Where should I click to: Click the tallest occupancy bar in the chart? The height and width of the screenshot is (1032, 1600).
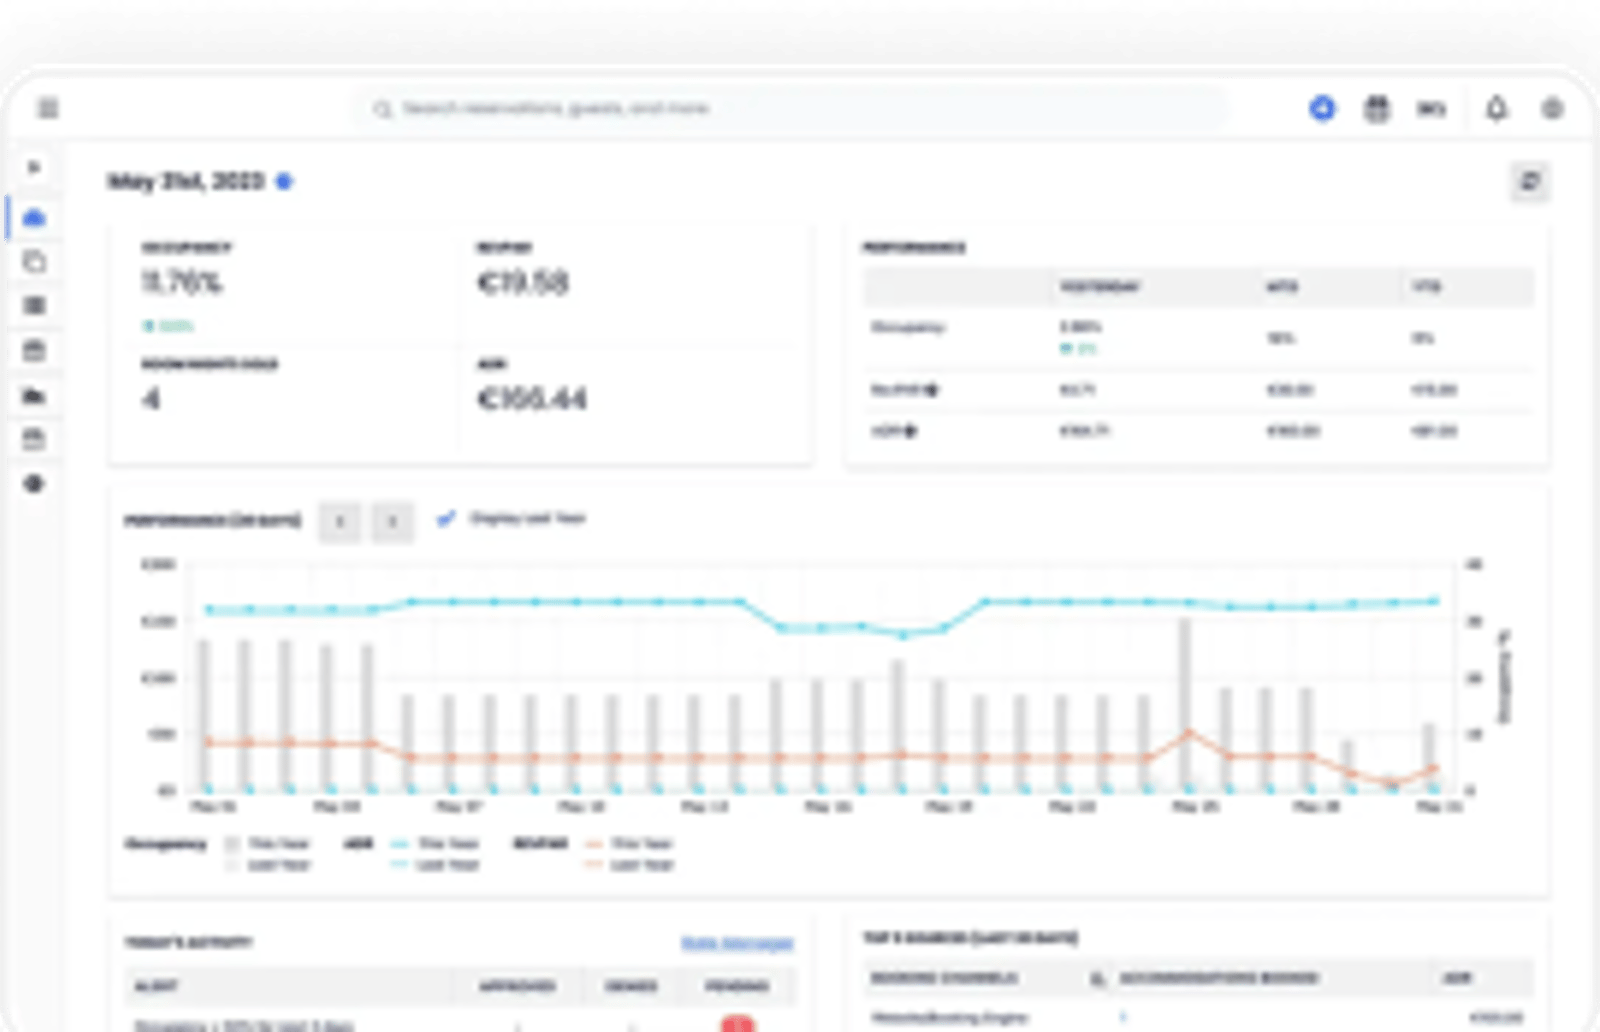coord(1185,705)
